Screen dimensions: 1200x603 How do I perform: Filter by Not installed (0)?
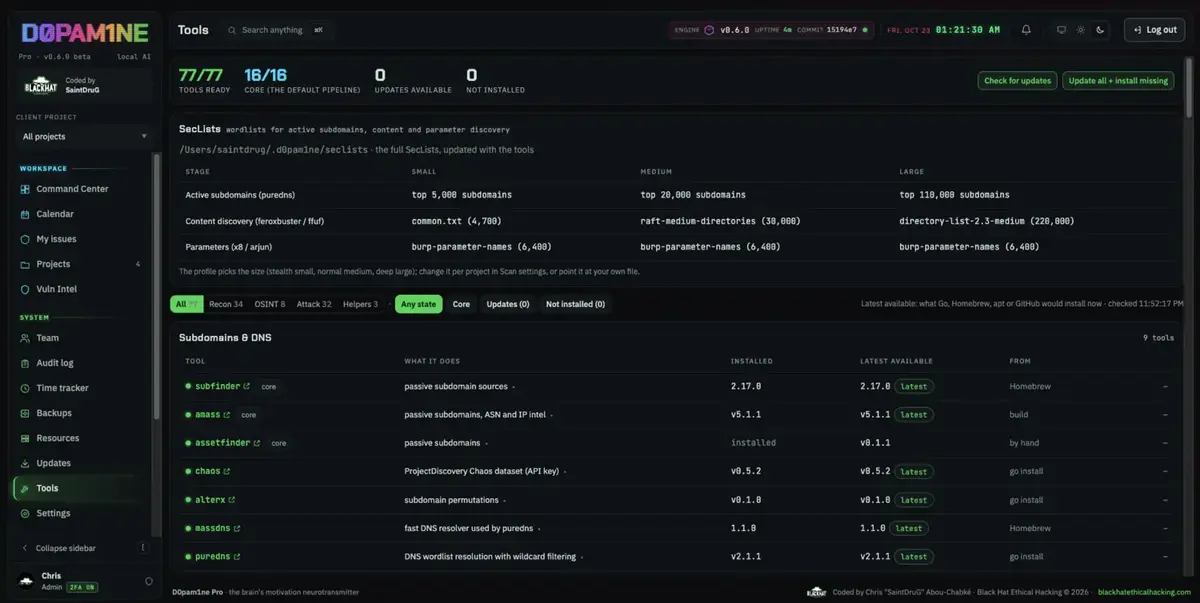(575, 304)
